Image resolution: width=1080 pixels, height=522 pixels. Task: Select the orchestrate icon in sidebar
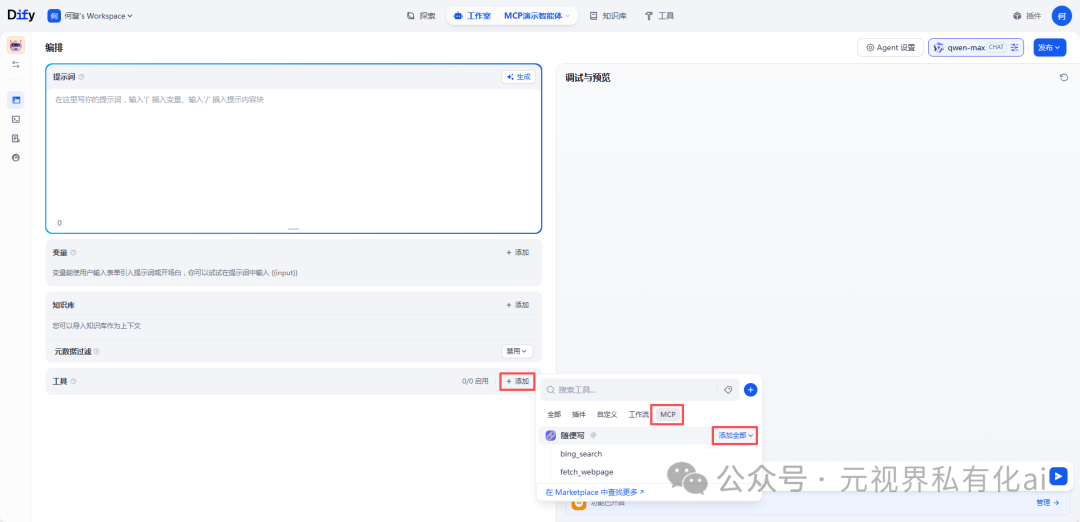coord(16,100)
